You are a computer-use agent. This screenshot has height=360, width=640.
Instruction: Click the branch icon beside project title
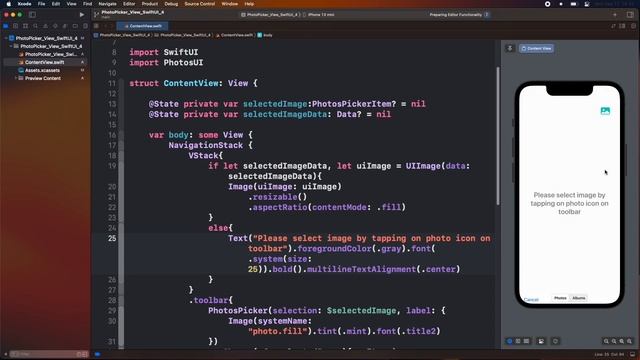pyautogui.click(x=96, y=15)
